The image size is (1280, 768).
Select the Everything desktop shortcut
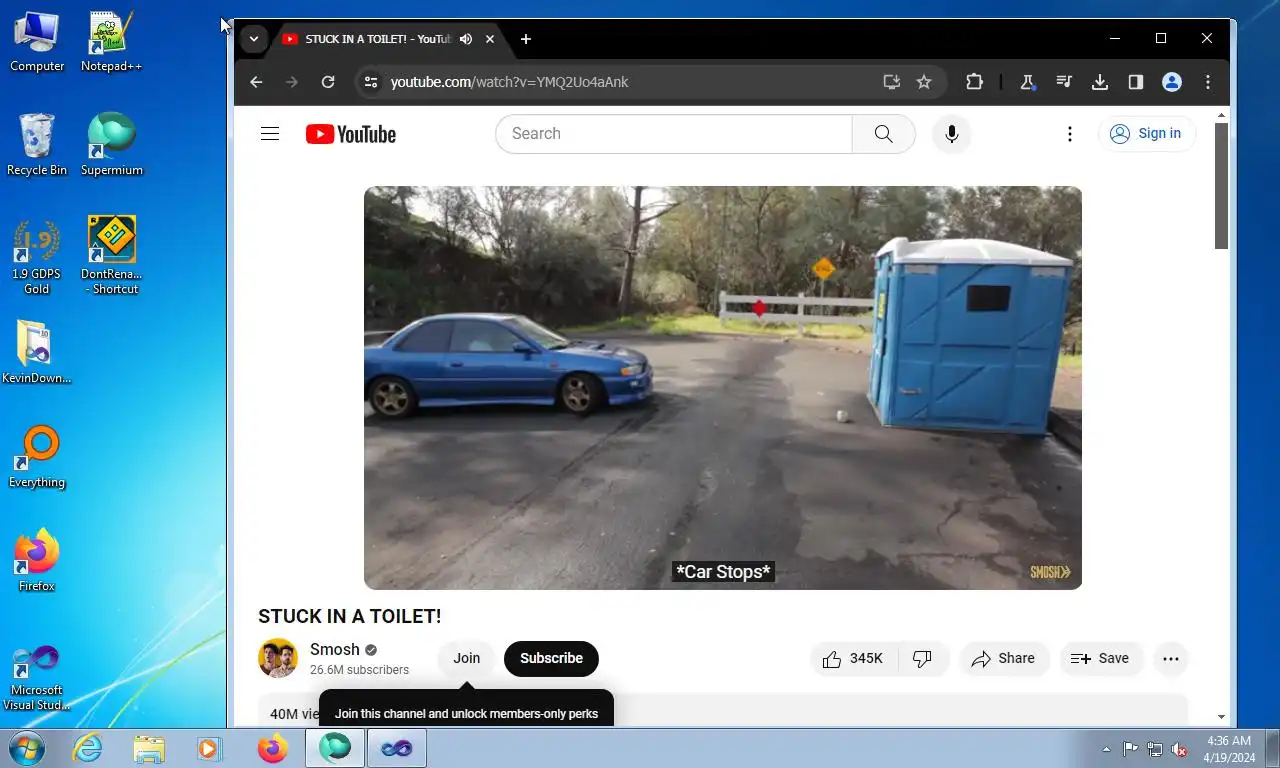click(x=37, y=458)
